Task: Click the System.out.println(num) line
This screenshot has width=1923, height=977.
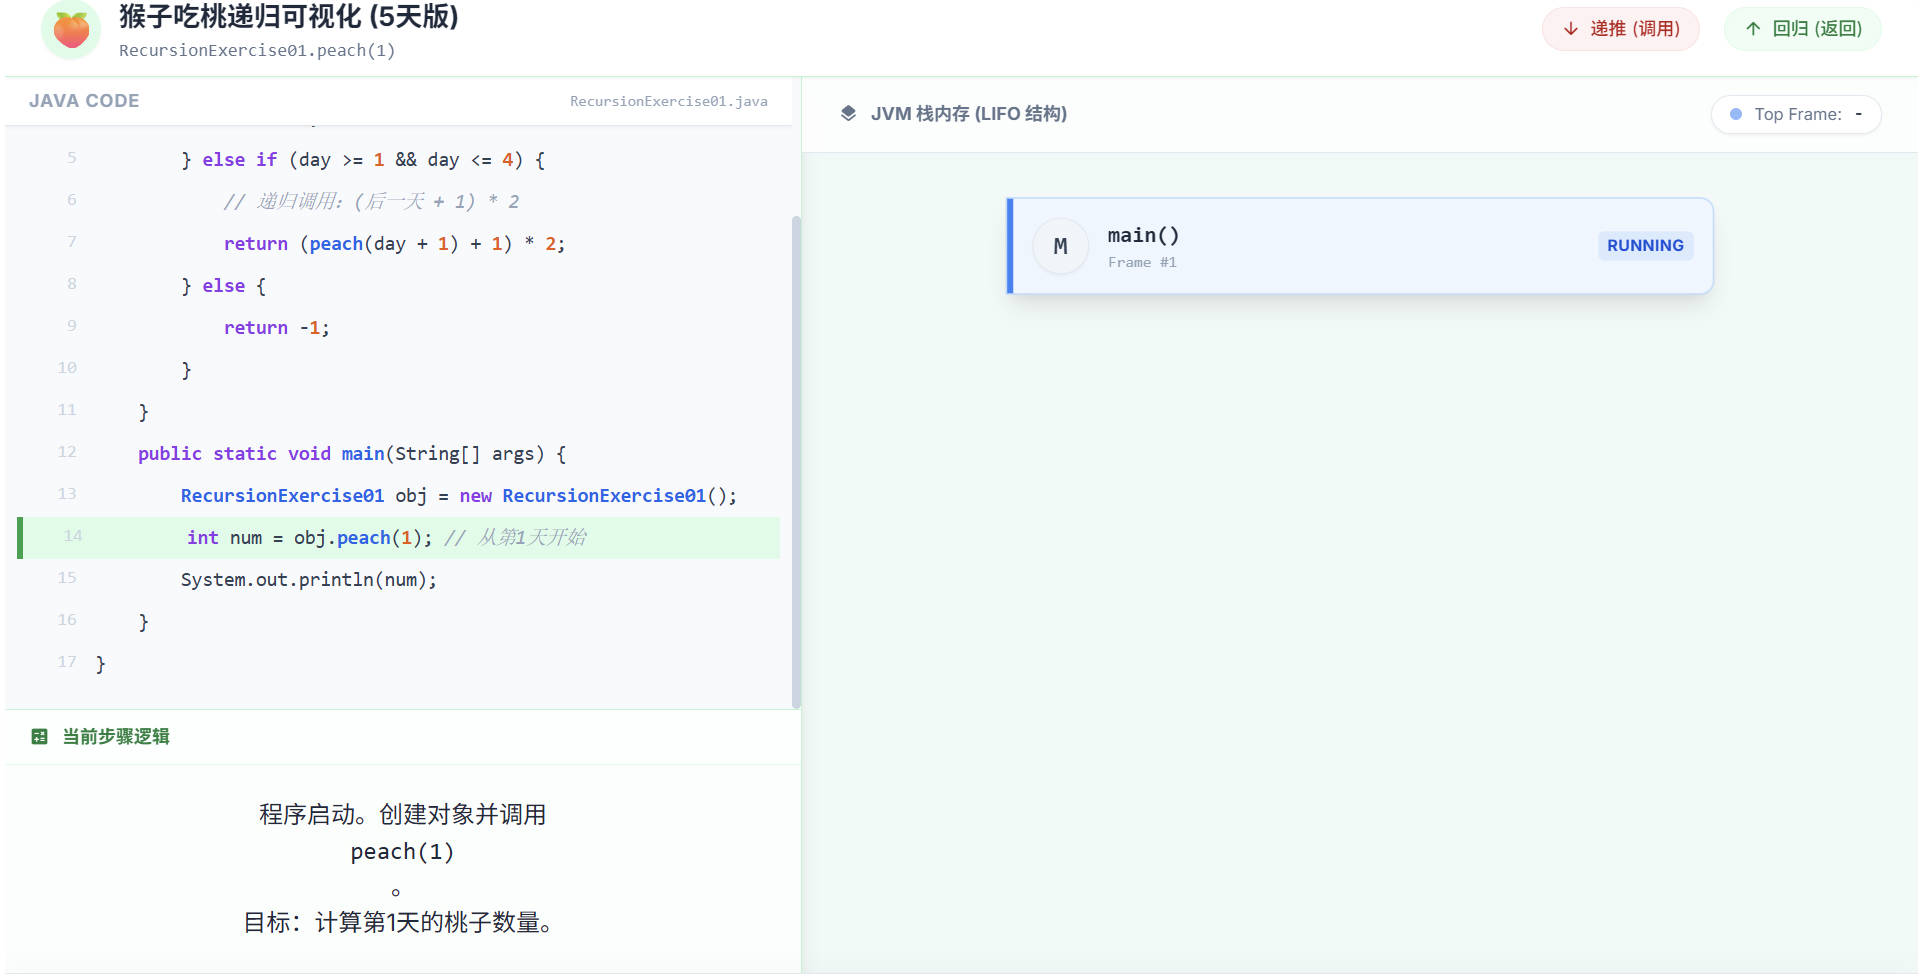Action: click(308, 580)
